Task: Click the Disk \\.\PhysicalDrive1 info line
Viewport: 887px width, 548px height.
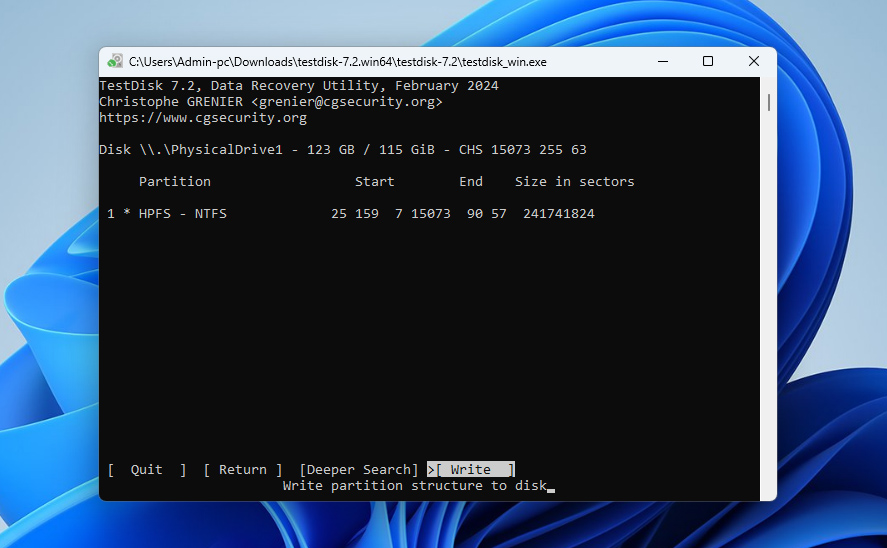Action: click(x=343, y=150)
